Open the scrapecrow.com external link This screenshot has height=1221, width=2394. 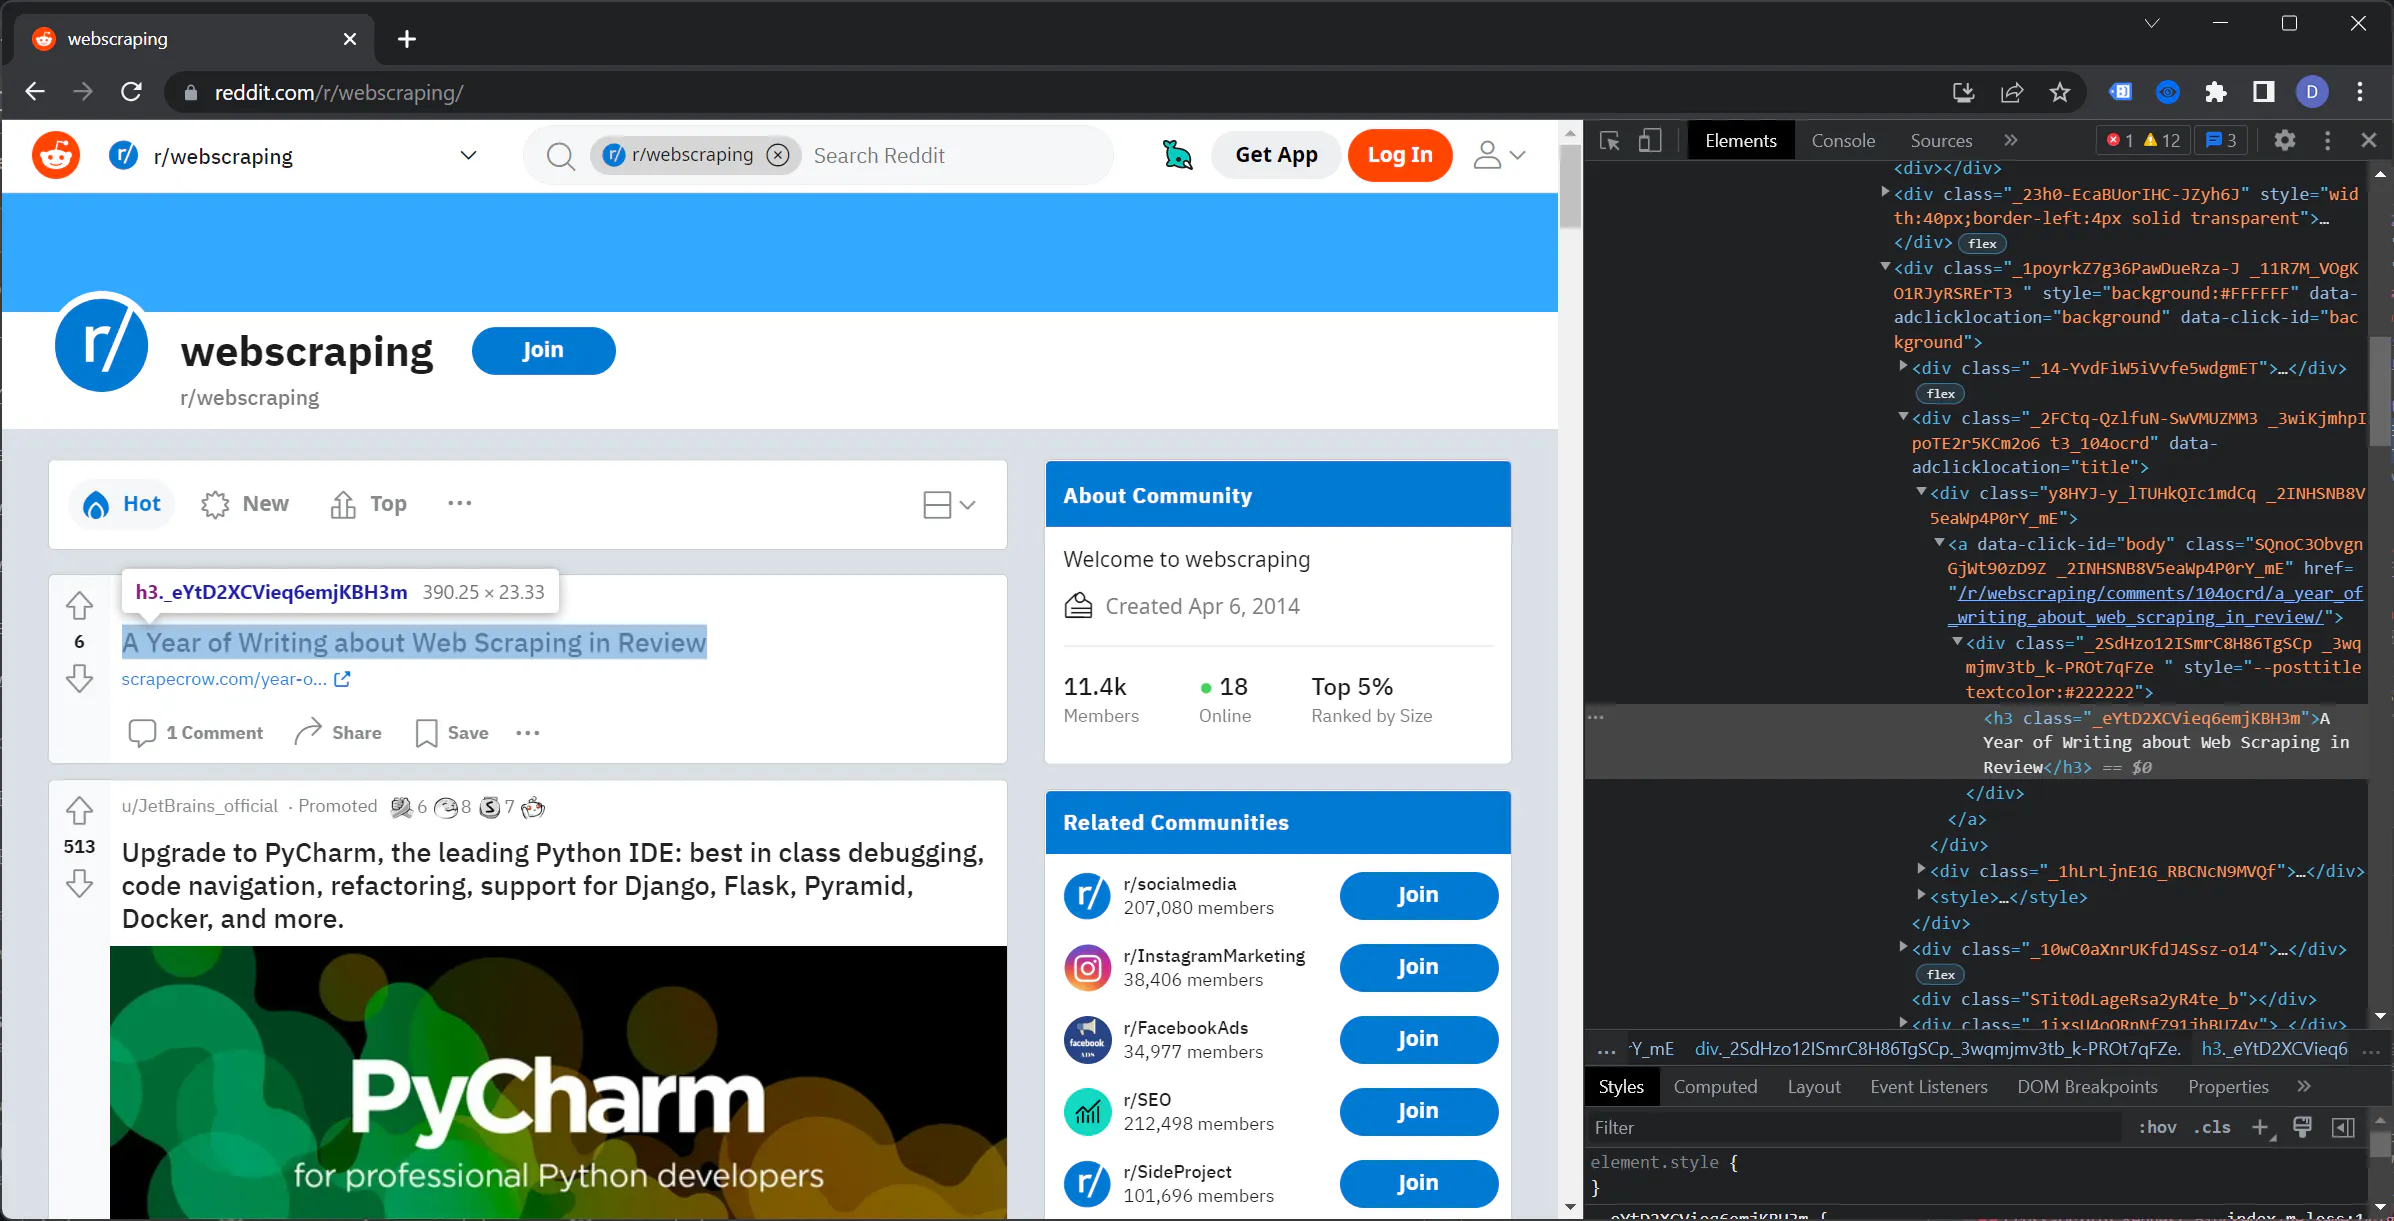point(236,679)
